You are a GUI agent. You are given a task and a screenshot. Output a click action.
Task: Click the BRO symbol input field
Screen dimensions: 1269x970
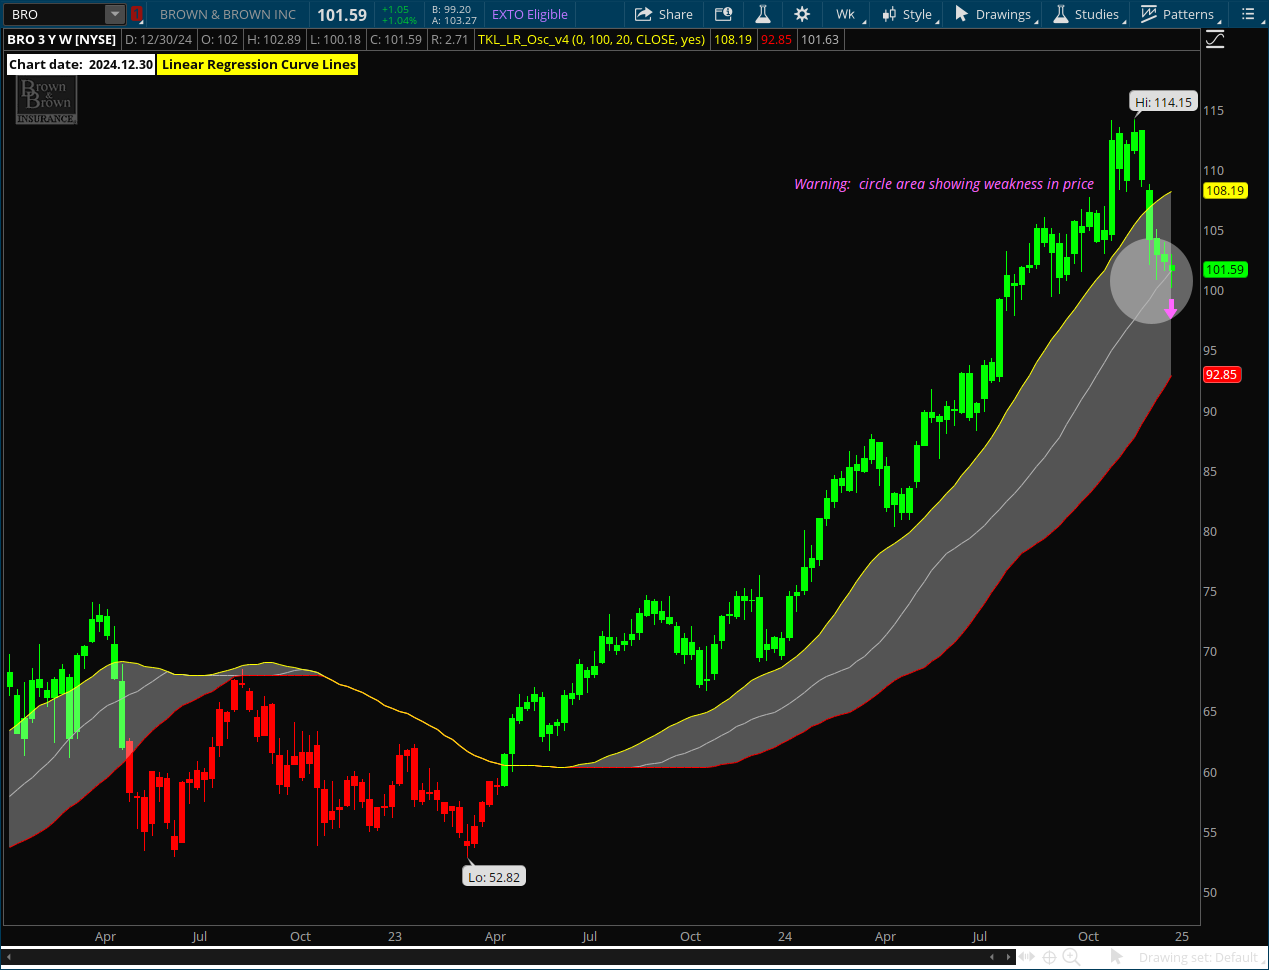click(56, 14)
